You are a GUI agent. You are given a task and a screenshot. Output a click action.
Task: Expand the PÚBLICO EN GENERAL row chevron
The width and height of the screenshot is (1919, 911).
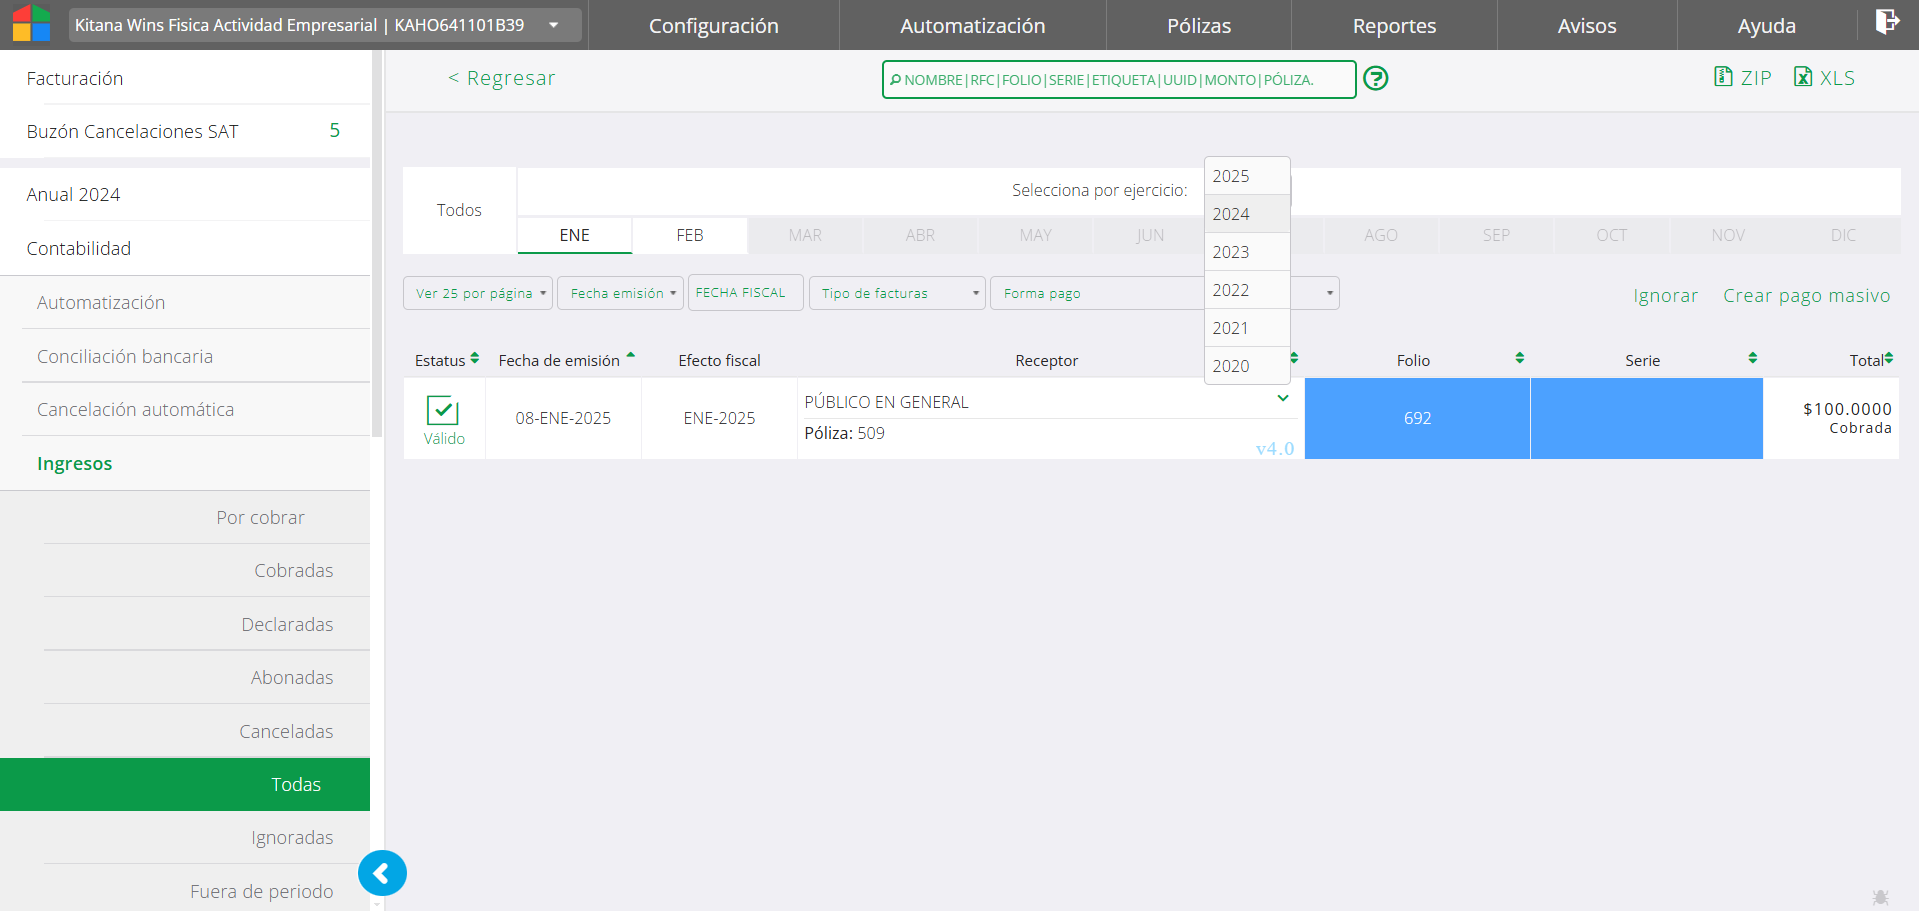pos(1282,399)
